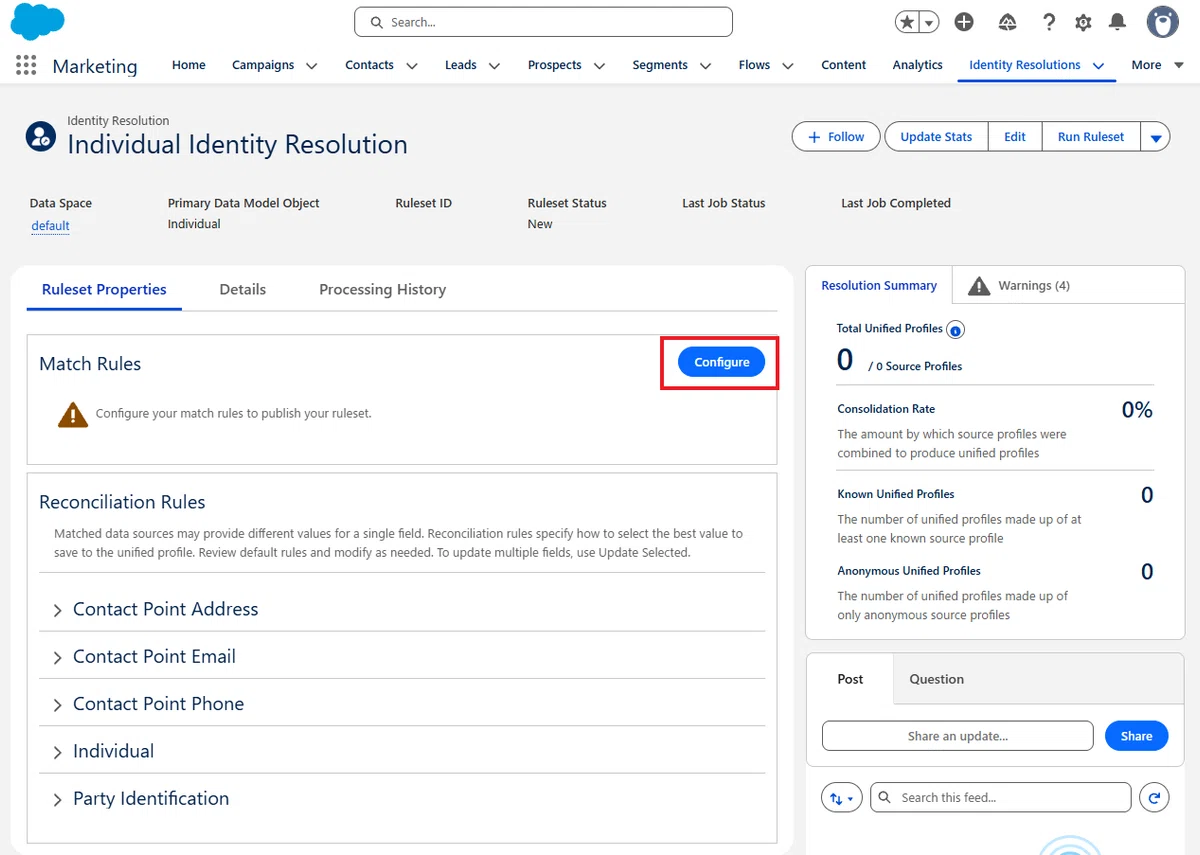
Task: Click the Total Unified Profiles info icon
Action: click(x=955, y=330)
